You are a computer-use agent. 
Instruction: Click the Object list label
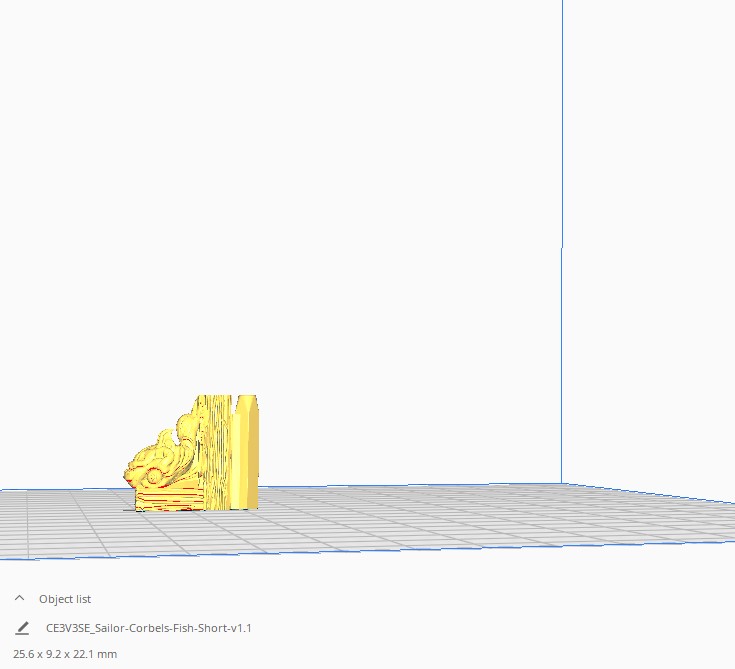tap(65, 599)
